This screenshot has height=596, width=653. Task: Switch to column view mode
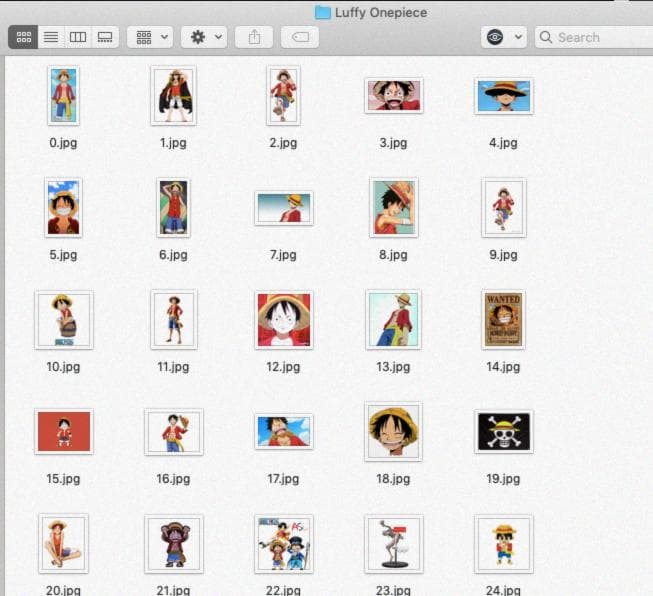coord(78,37)
